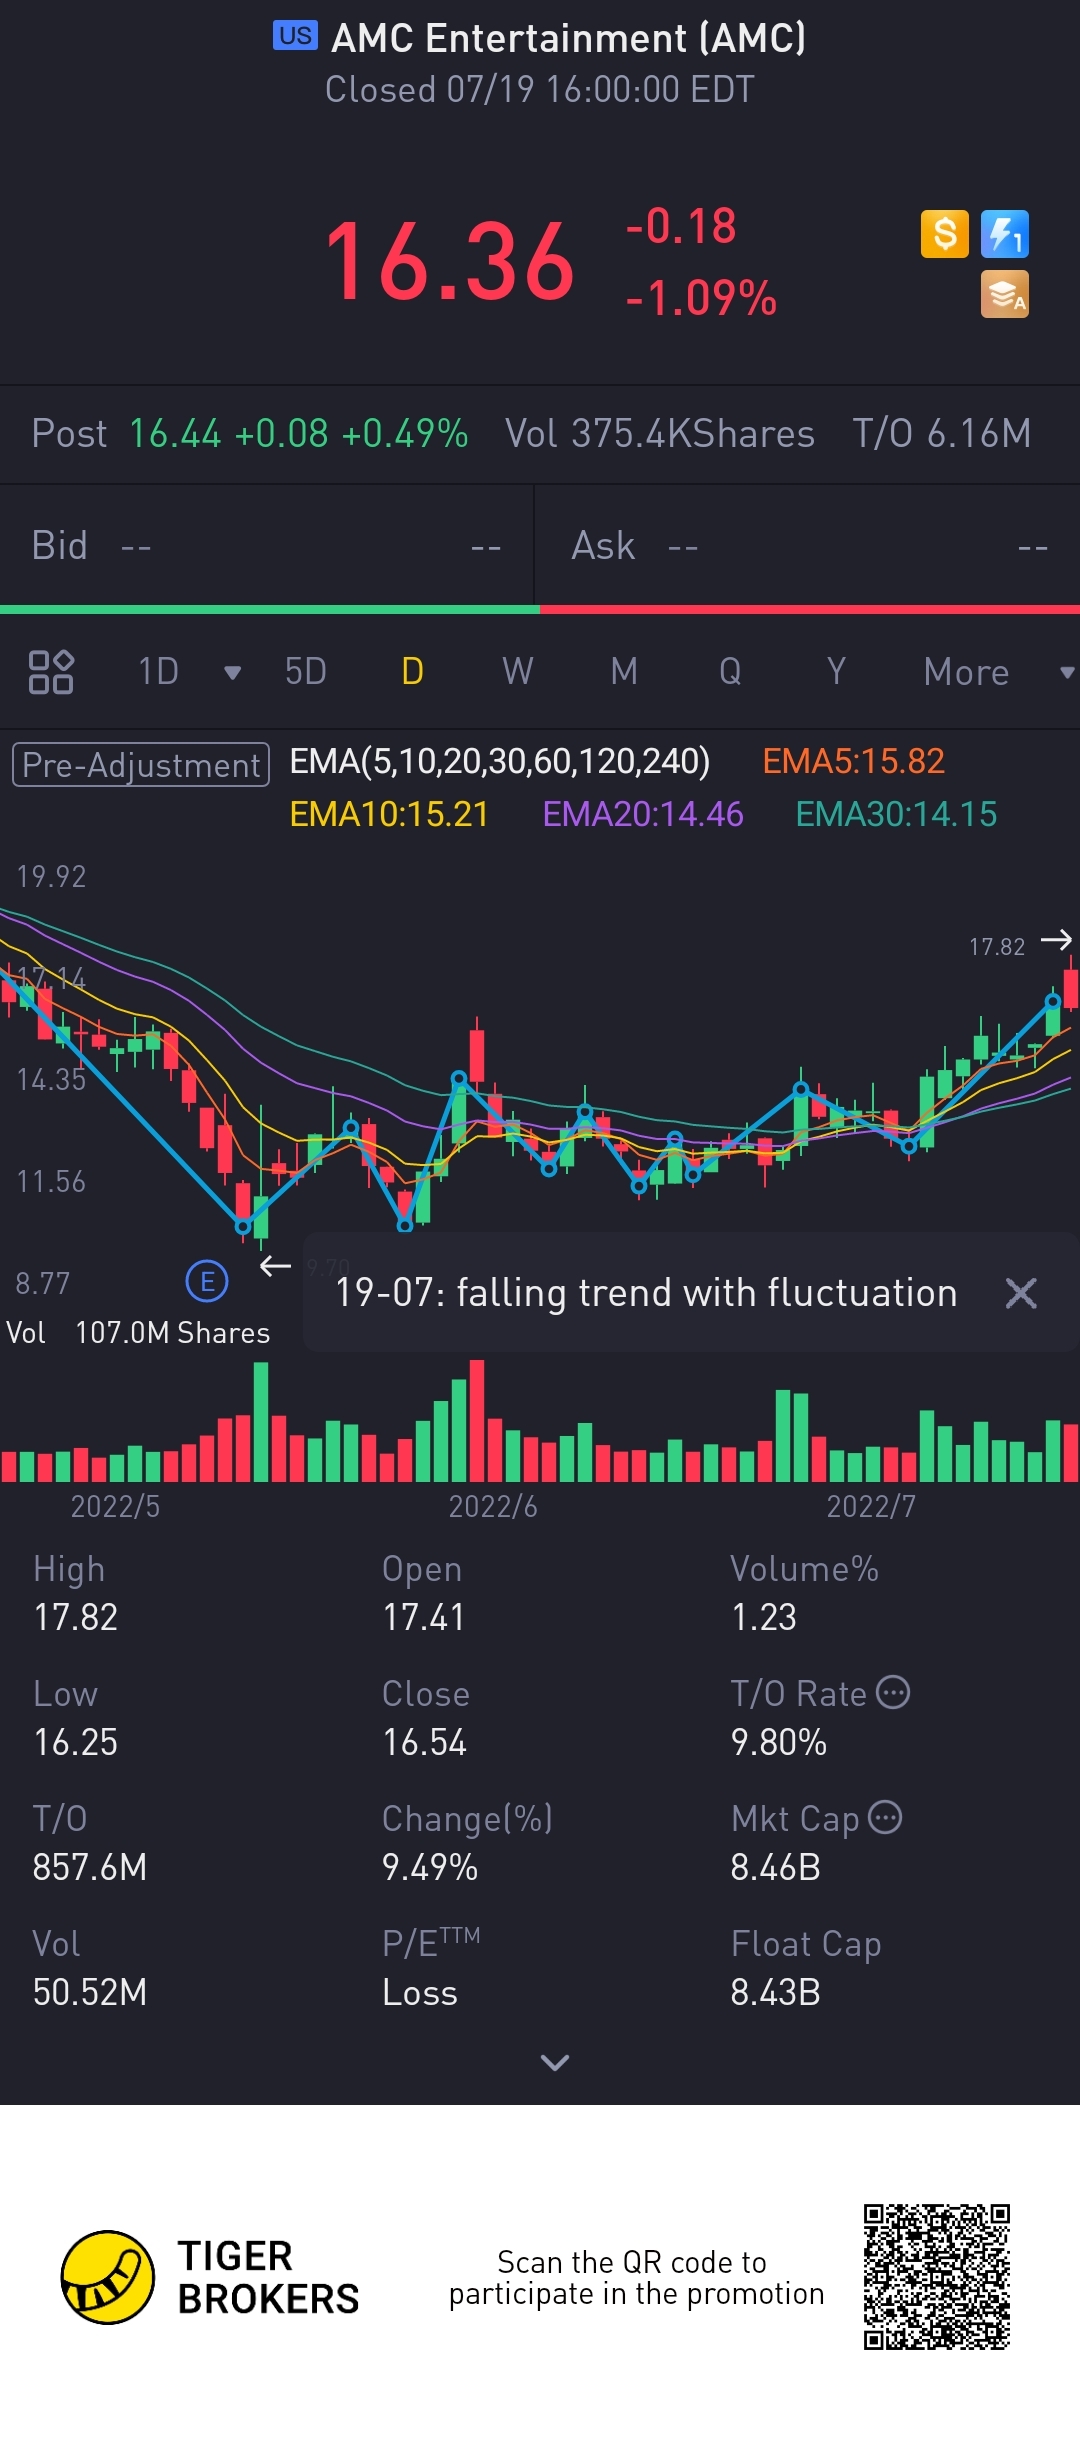Viewport: 1080px width, 2450px height.
Task: Tap the Change(%) 9.49% value
Action: tap(430, 1867)
